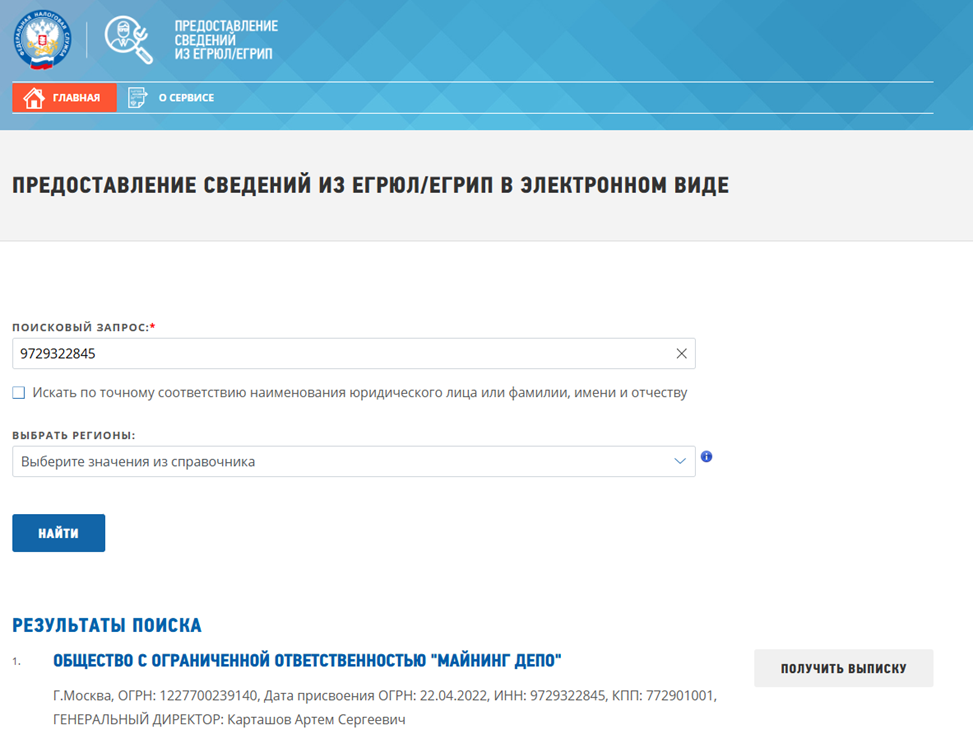Click the Federal Tax Service emblem logo
The image size is (973, 744).
42,40
